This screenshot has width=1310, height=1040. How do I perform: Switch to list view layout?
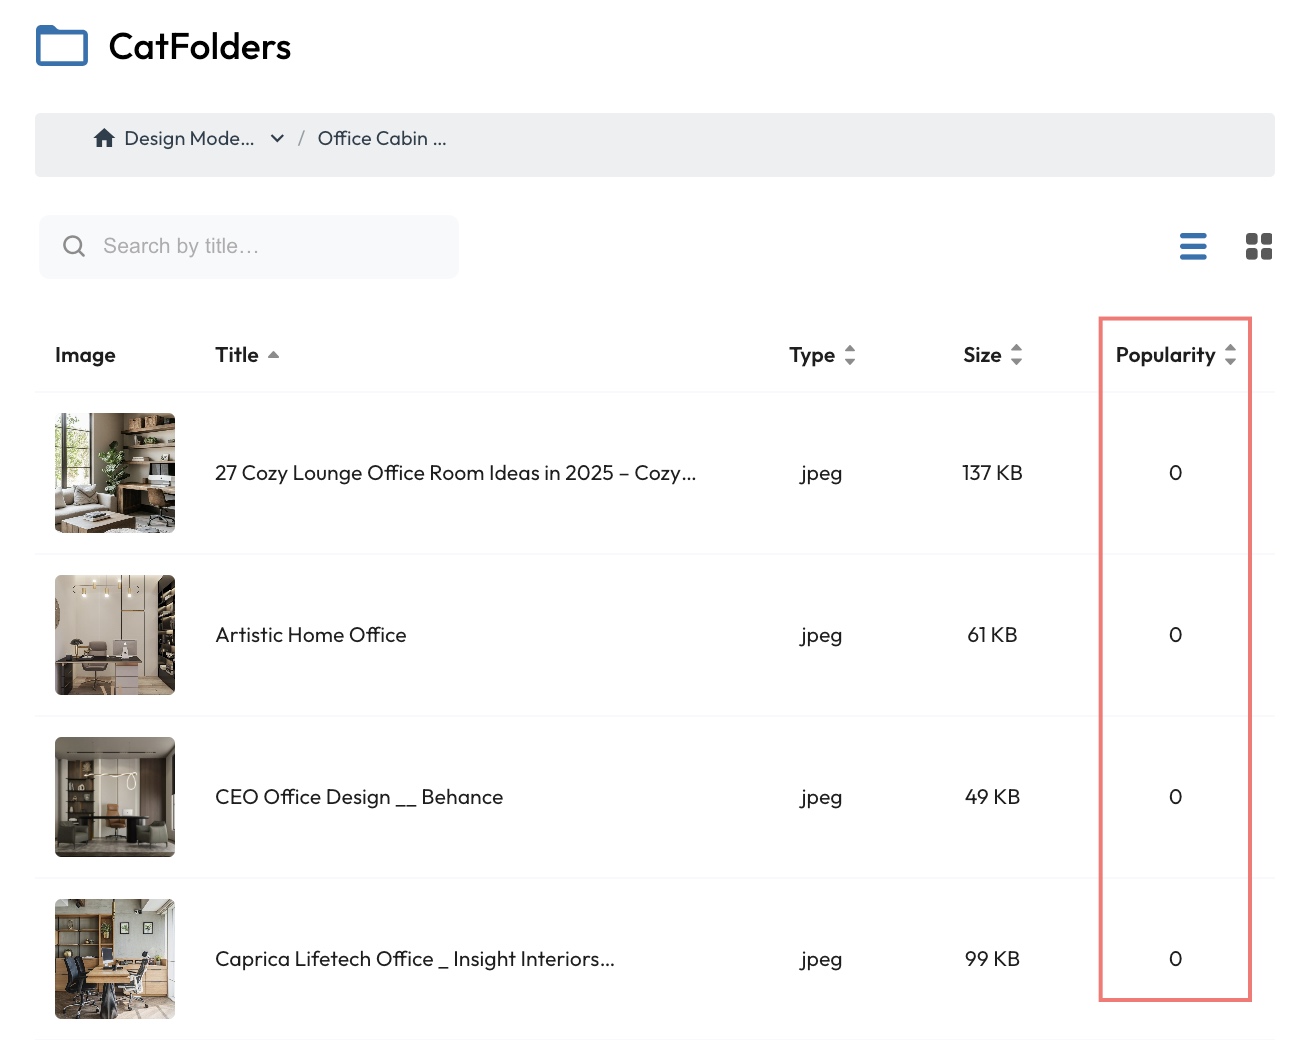pyautogui.click(x=1193, y=246)
